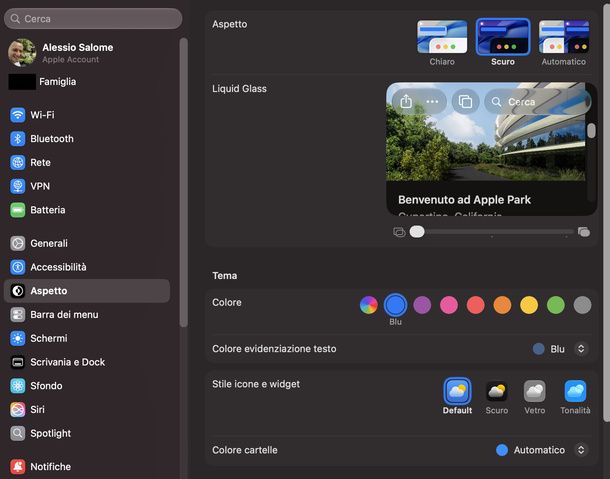Choose Vetro icon and widget style
Image resolution: width=610 pixels, height=479 pixels.
click(535, 396)
